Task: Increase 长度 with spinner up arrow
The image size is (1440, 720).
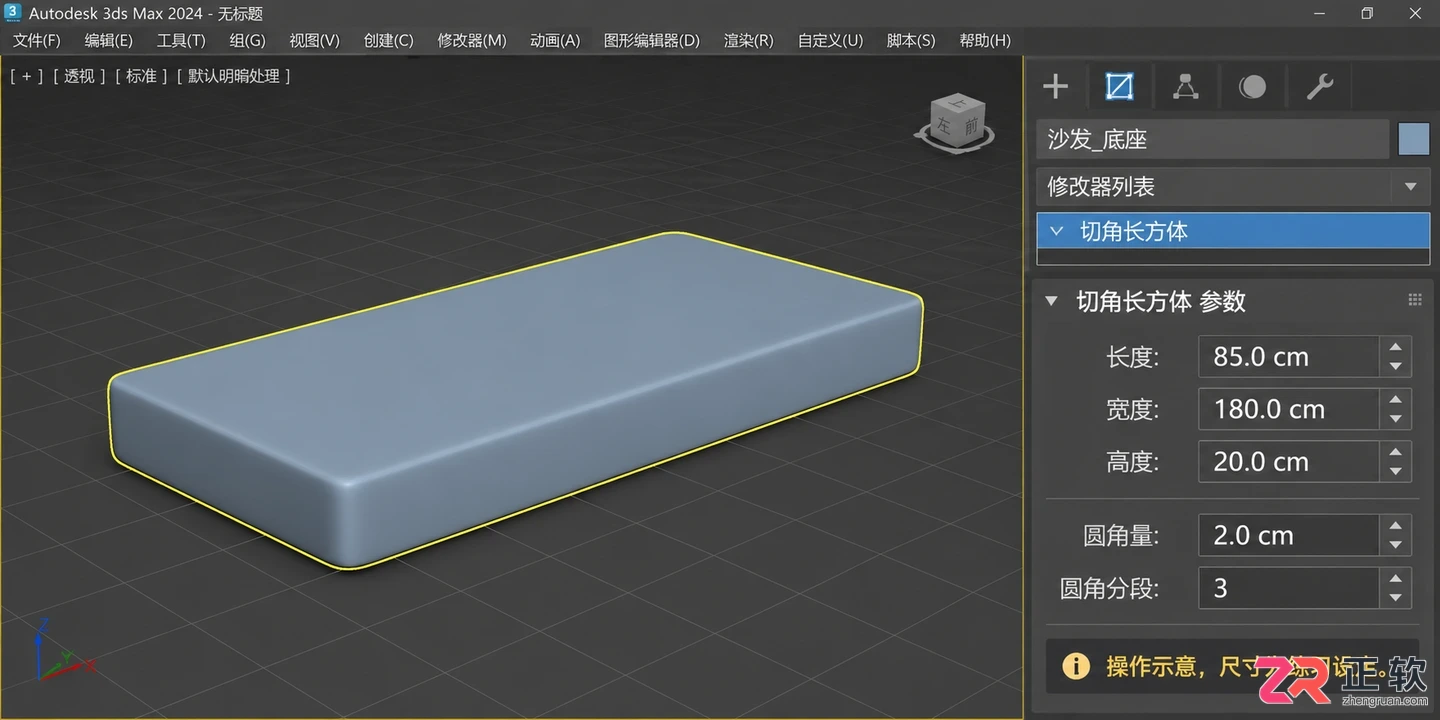Action: (x=1395, y=347)
